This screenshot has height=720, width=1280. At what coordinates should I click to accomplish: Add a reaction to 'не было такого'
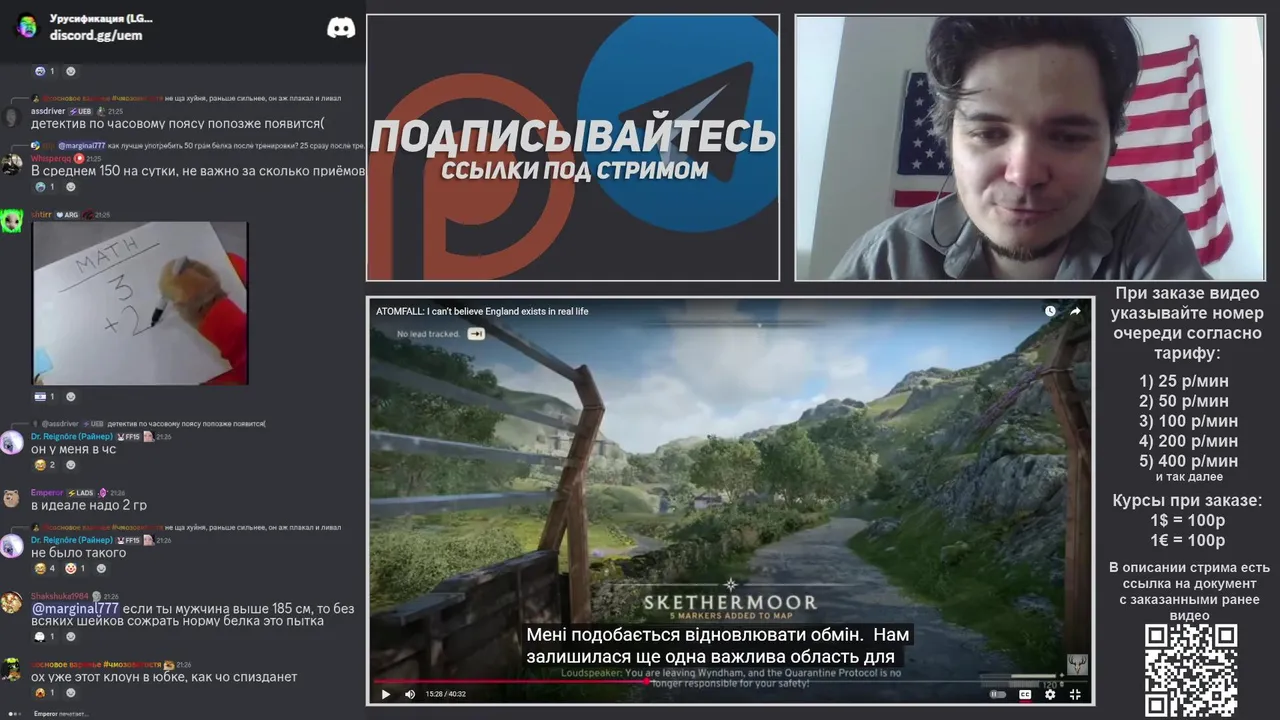pos(101,568)
